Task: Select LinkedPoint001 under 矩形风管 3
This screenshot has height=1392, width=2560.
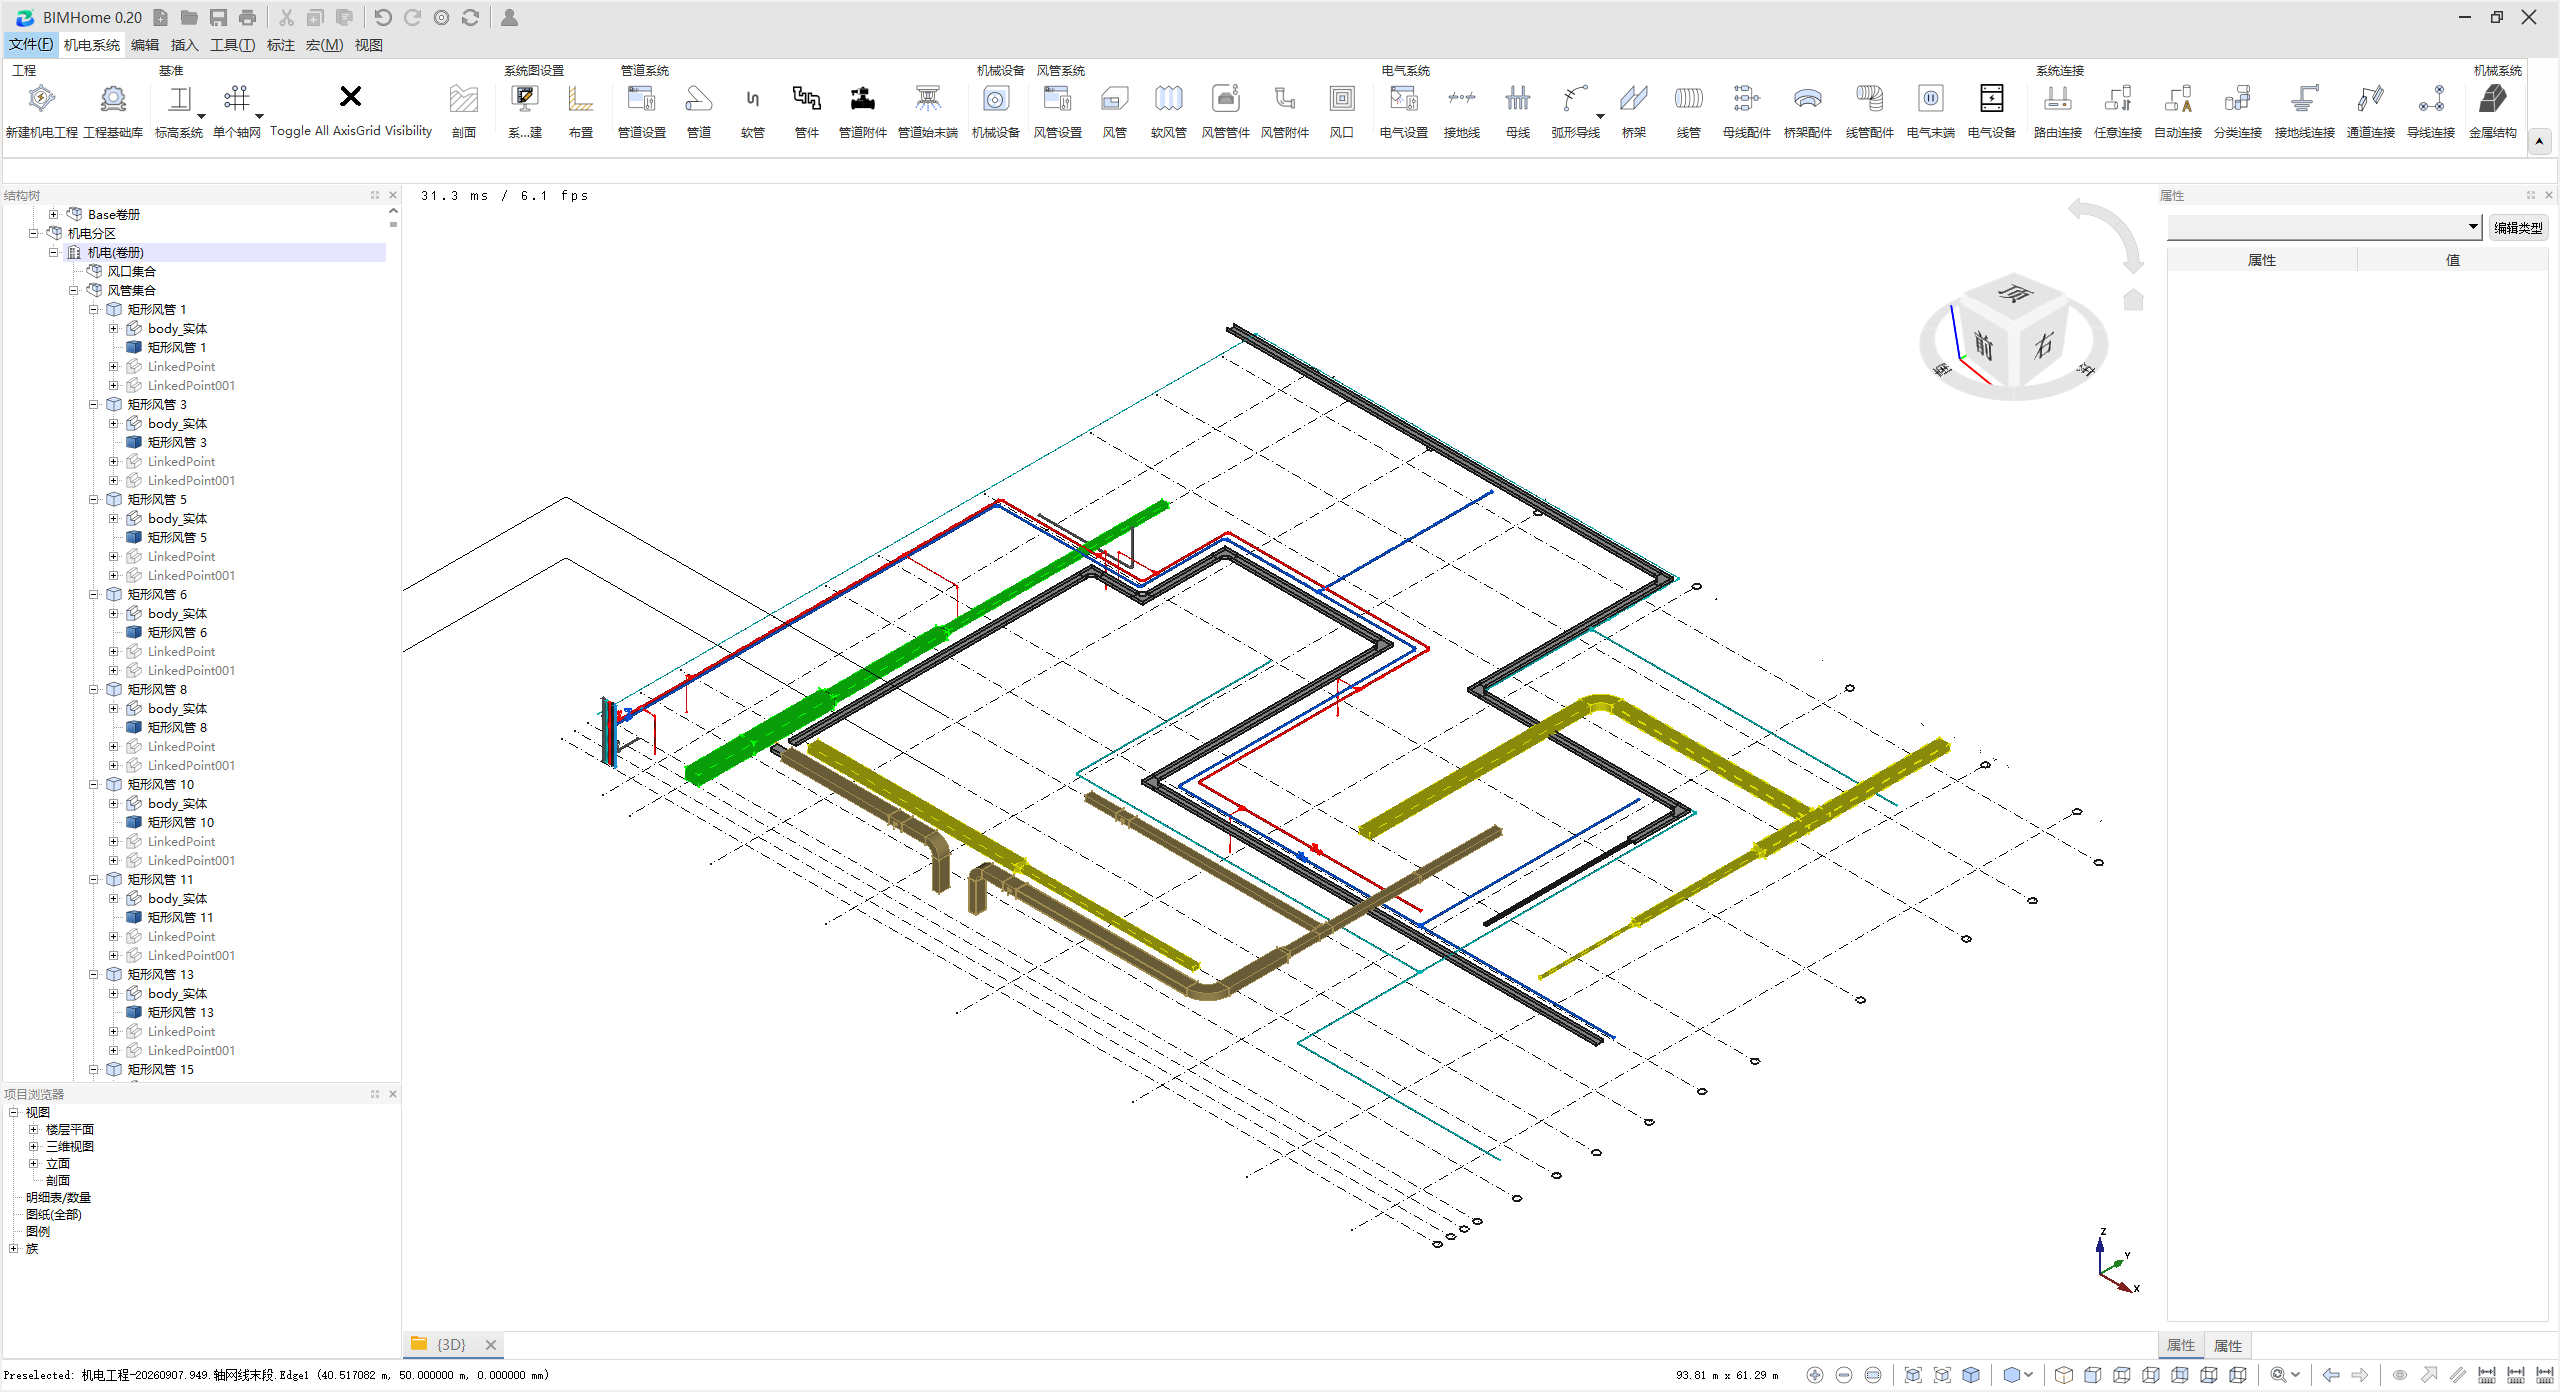Action: 191,481
